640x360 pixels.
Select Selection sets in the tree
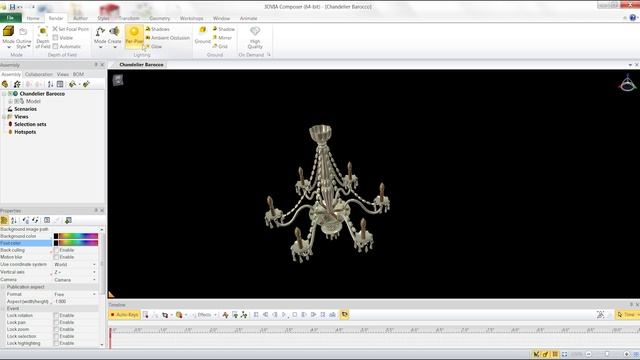pyautogui.click(x=30, y=124)
